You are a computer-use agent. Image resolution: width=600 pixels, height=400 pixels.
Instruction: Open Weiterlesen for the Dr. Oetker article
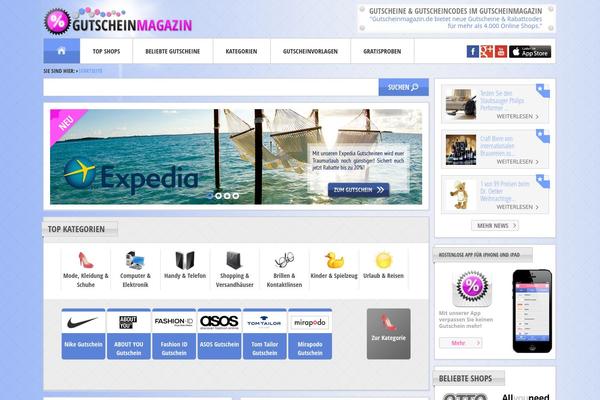point(517,207)
